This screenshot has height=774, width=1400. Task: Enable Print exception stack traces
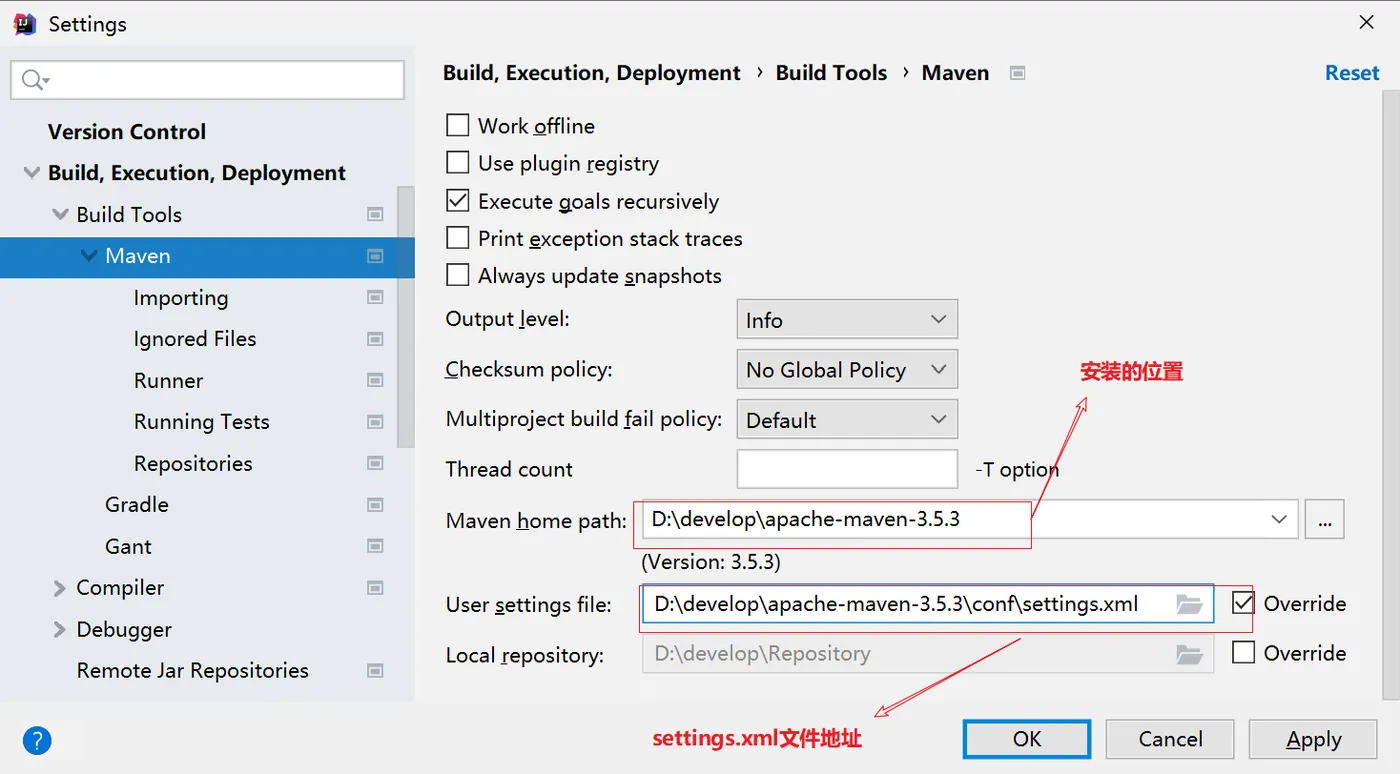[x=457, y=237]
